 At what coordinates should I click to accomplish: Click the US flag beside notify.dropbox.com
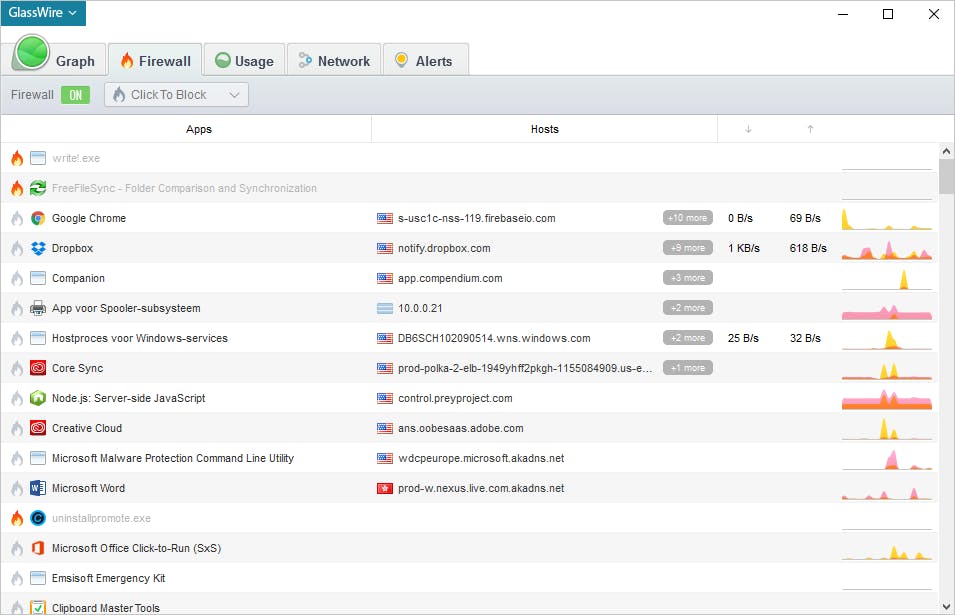coord(385,248)
